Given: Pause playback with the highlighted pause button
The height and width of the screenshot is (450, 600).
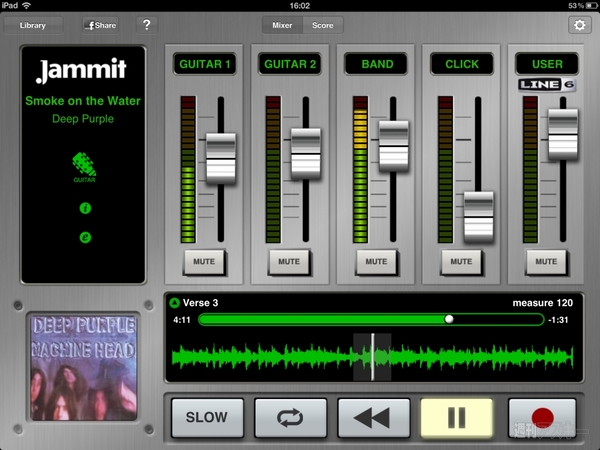Looking at the screenshot, I should (x=457, y=417).
